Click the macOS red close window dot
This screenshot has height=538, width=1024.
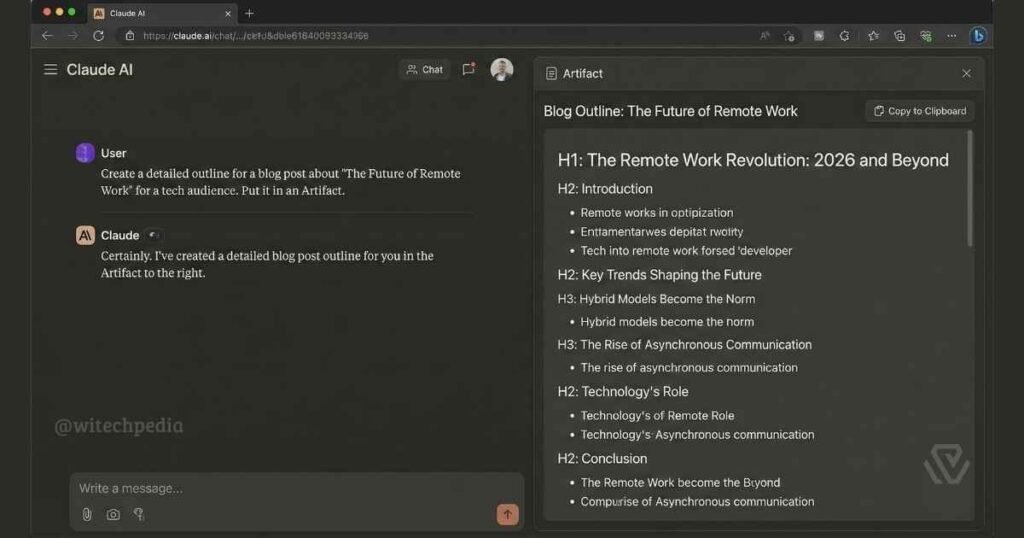[x=47, y=12]
